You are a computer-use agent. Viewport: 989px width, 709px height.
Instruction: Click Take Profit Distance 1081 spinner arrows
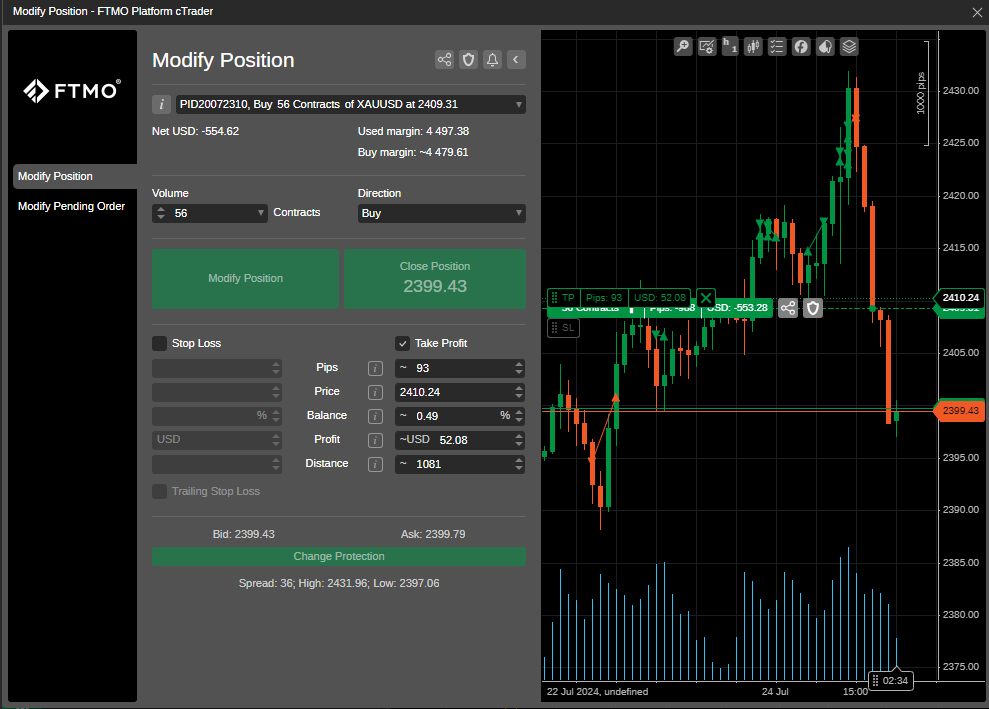coord(518,464)
